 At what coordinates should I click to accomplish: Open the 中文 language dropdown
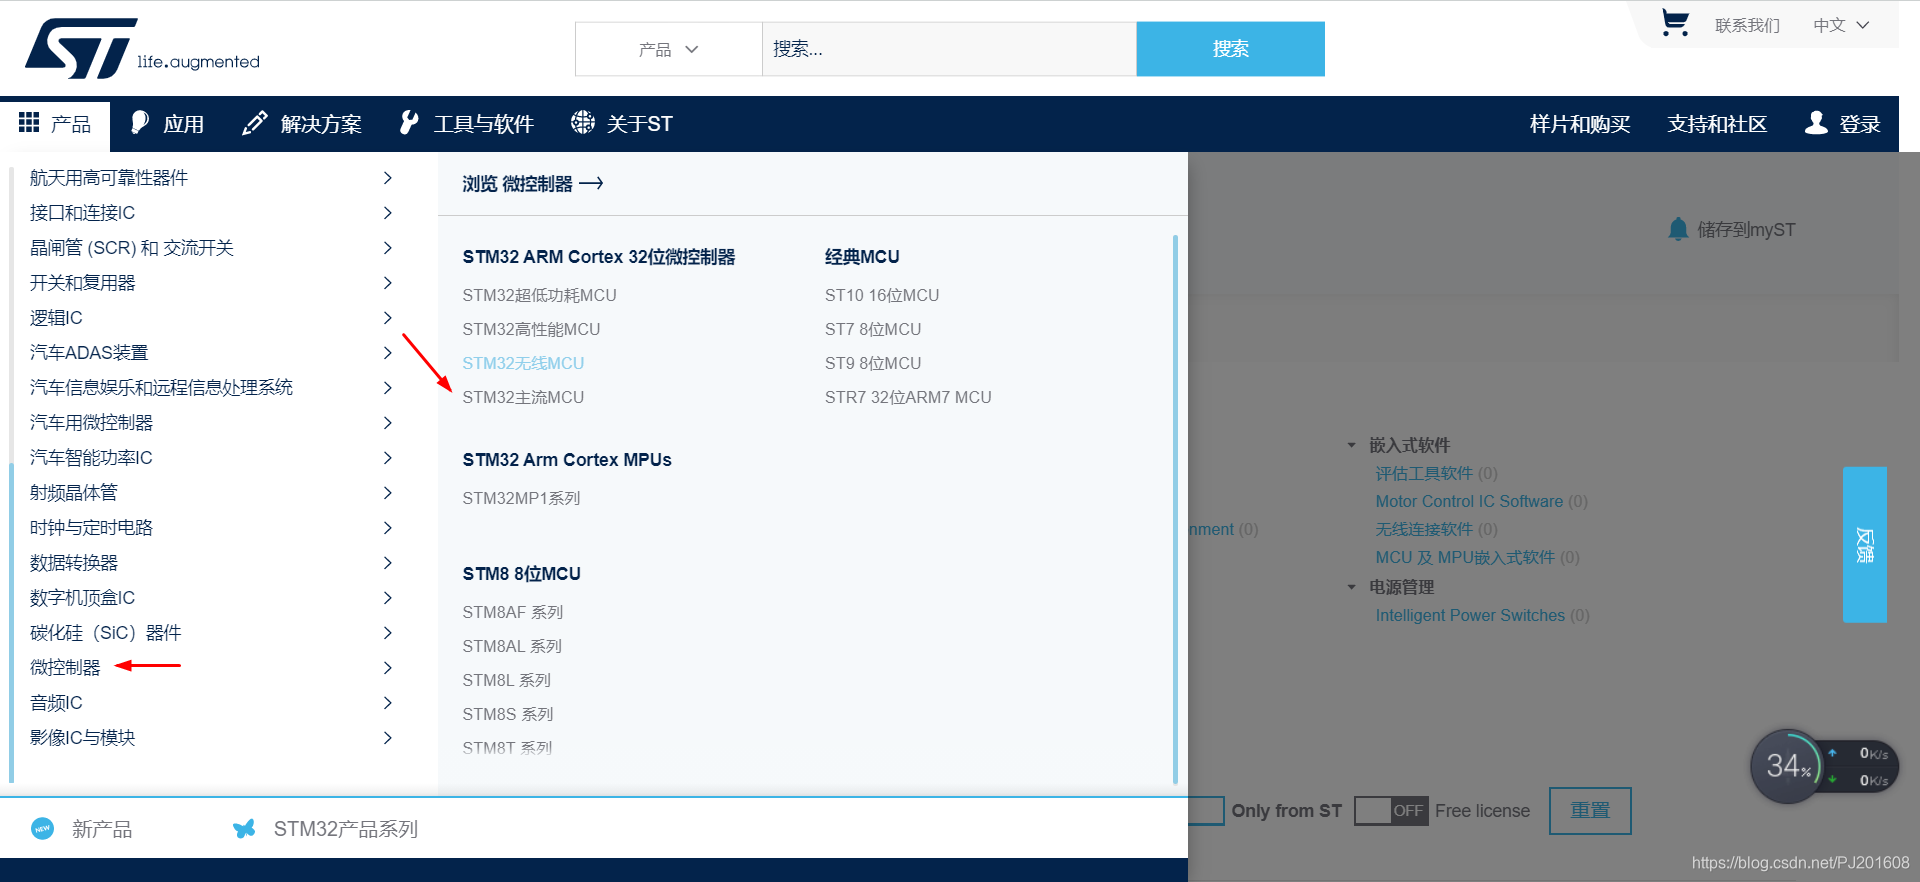click(x=1841, y=25)
